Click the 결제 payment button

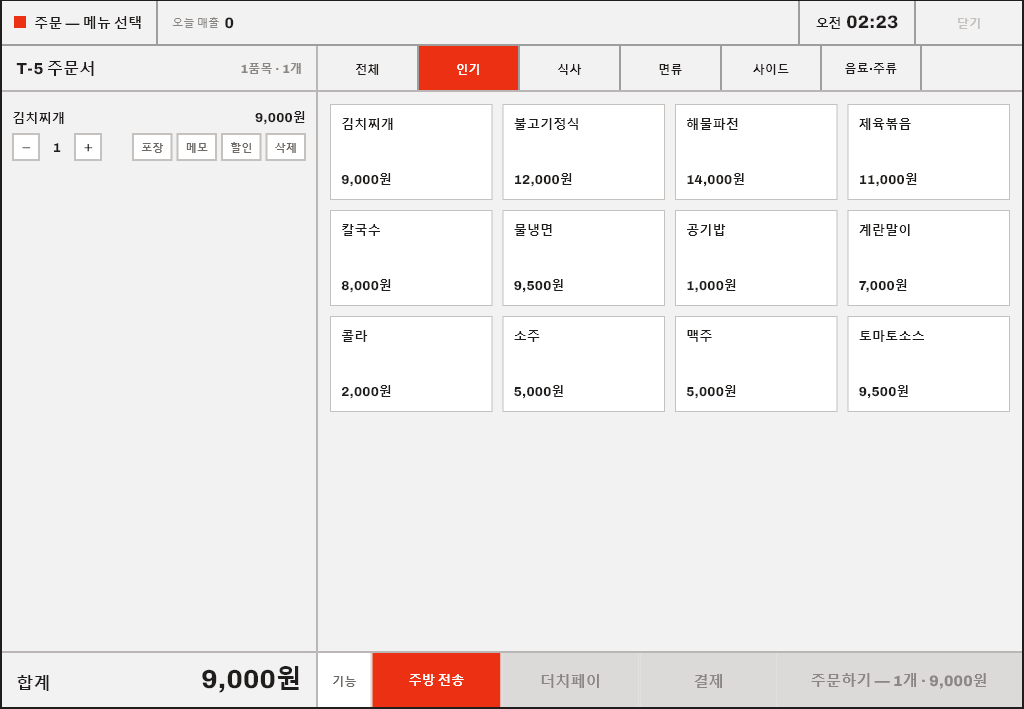click(708, 680)
